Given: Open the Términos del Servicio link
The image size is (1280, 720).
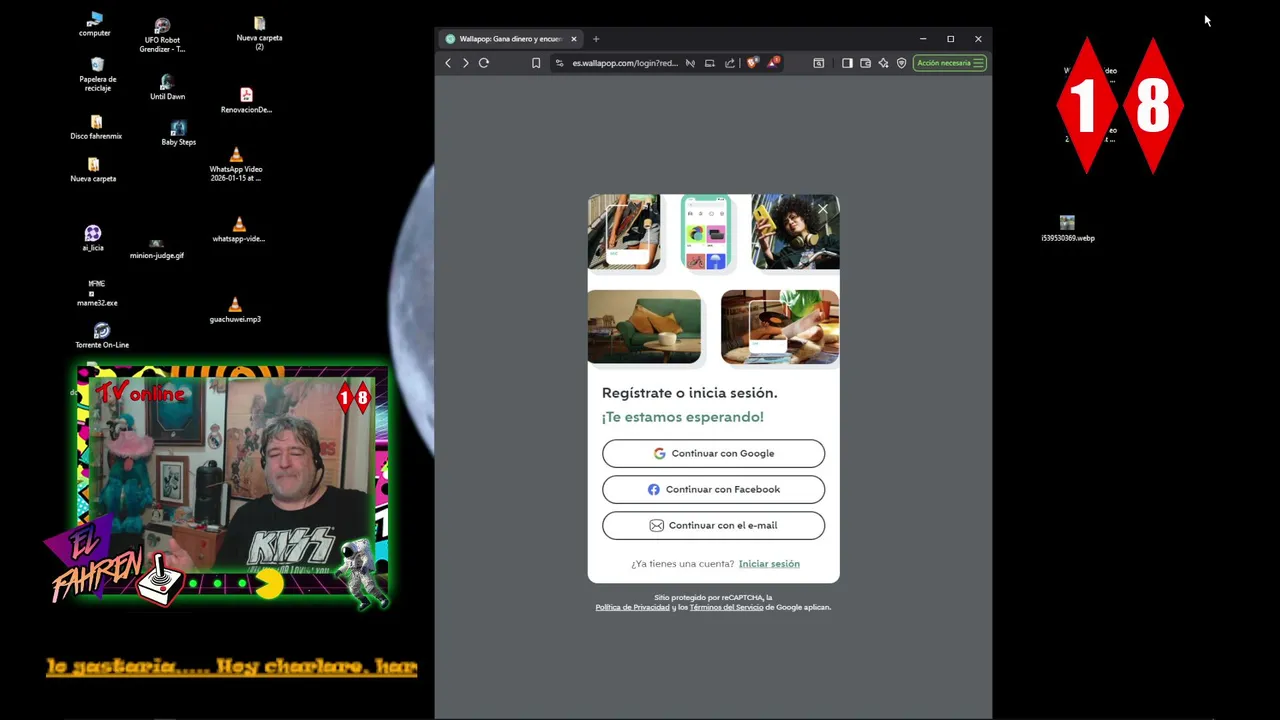Looking at the screenshot, I should point(726,607).
